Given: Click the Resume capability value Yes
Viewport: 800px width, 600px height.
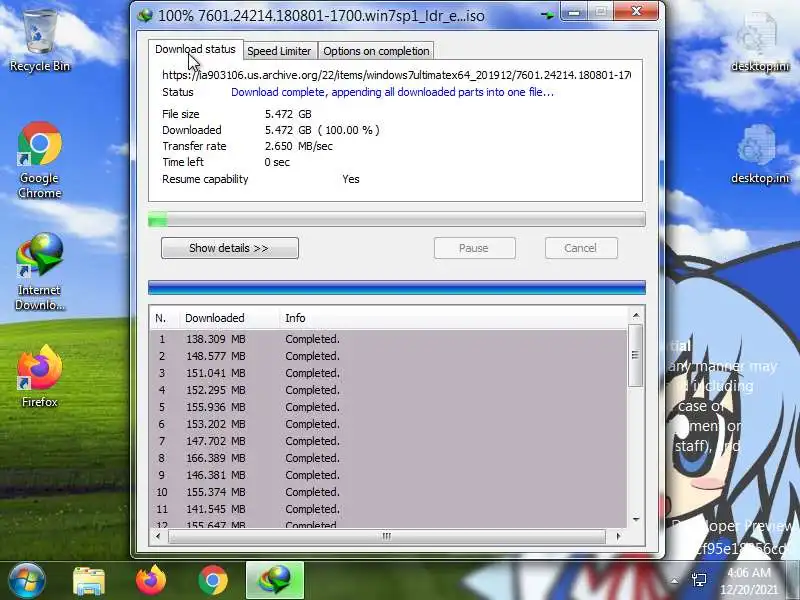Looking at the screenshot, I should click(x=351, y=179).
